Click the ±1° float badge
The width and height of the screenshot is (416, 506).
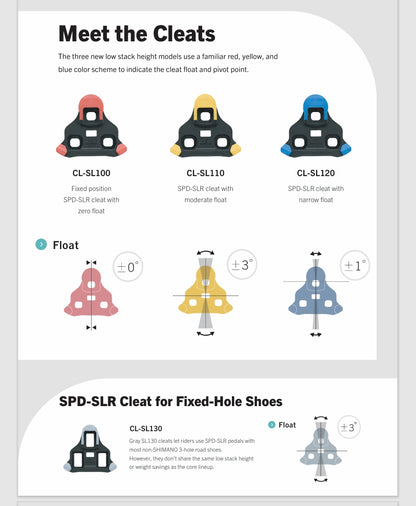tap(355, 265)
